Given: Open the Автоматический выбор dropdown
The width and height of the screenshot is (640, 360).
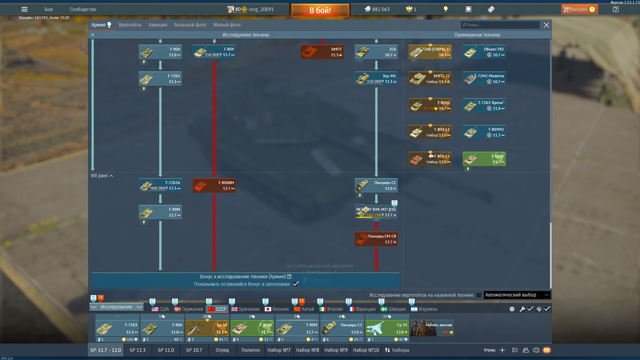Looking at the screenshot, I should [517, 295].
